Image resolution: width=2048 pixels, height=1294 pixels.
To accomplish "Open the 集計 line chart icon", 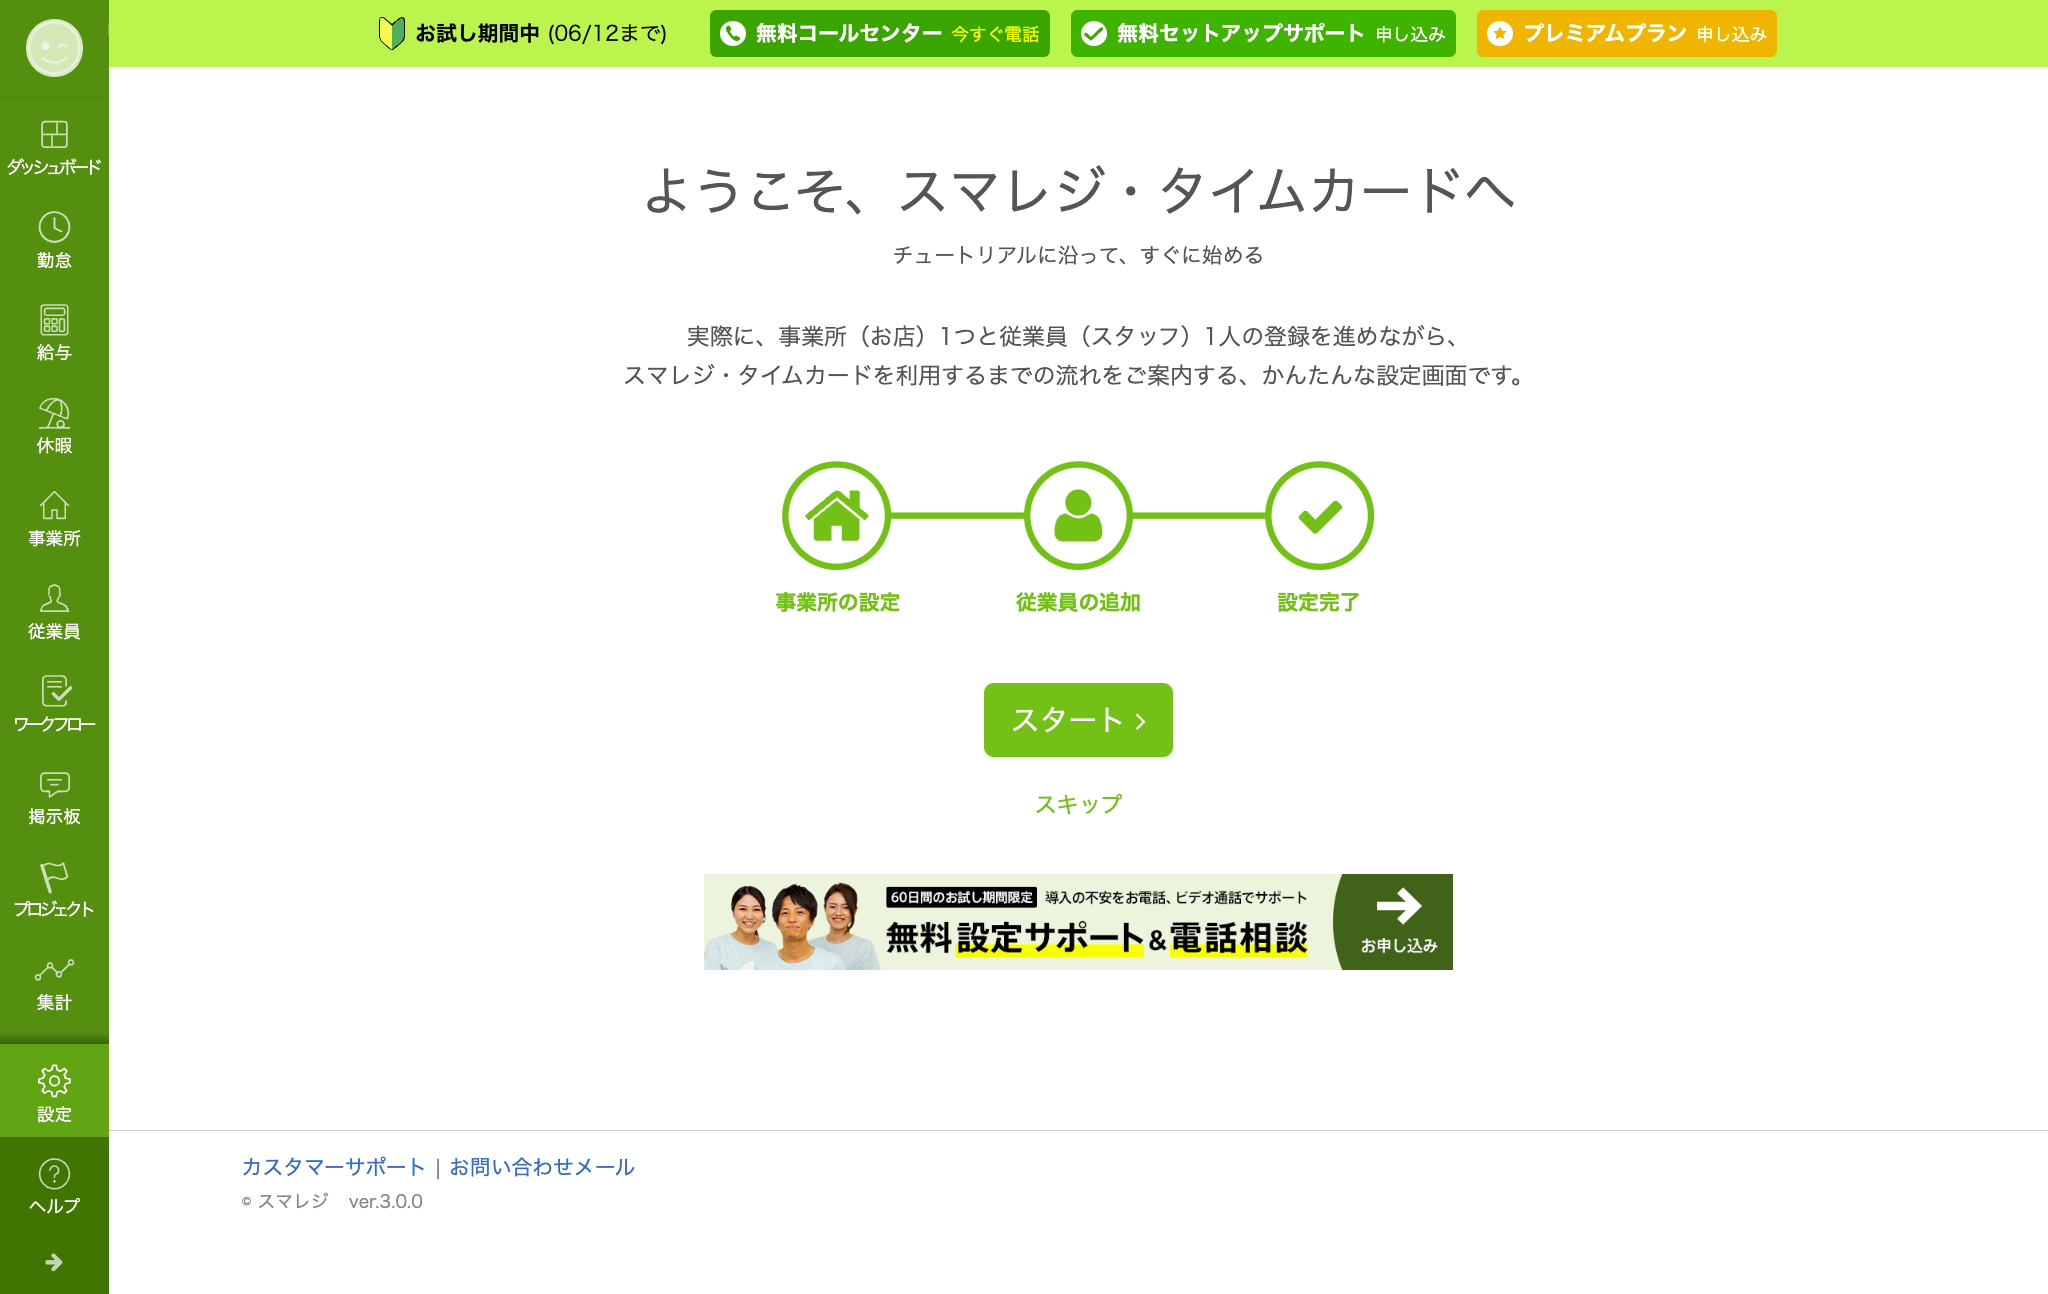I will (54, 970).
